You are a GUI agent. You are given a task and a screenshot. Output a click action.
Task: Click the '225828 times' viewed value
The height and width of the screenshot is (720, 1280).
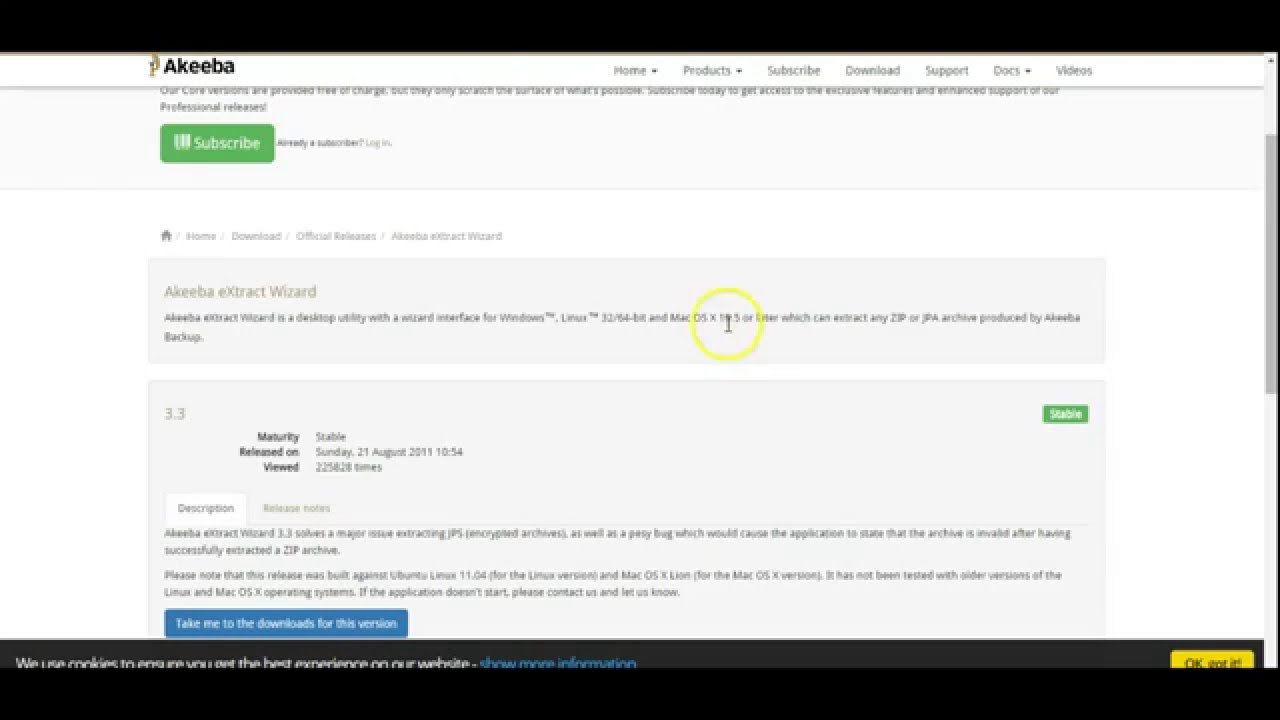coord(349,467)
